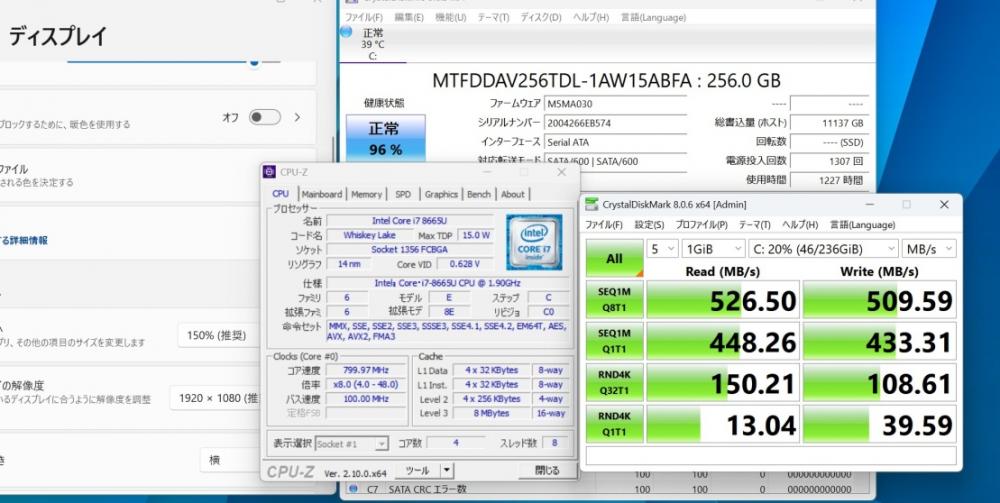The height and width of the screenshot is (503, 1000).
Task: Open CrystalDiskMark ヘルプ(H) menu
Action: (800, 225)
